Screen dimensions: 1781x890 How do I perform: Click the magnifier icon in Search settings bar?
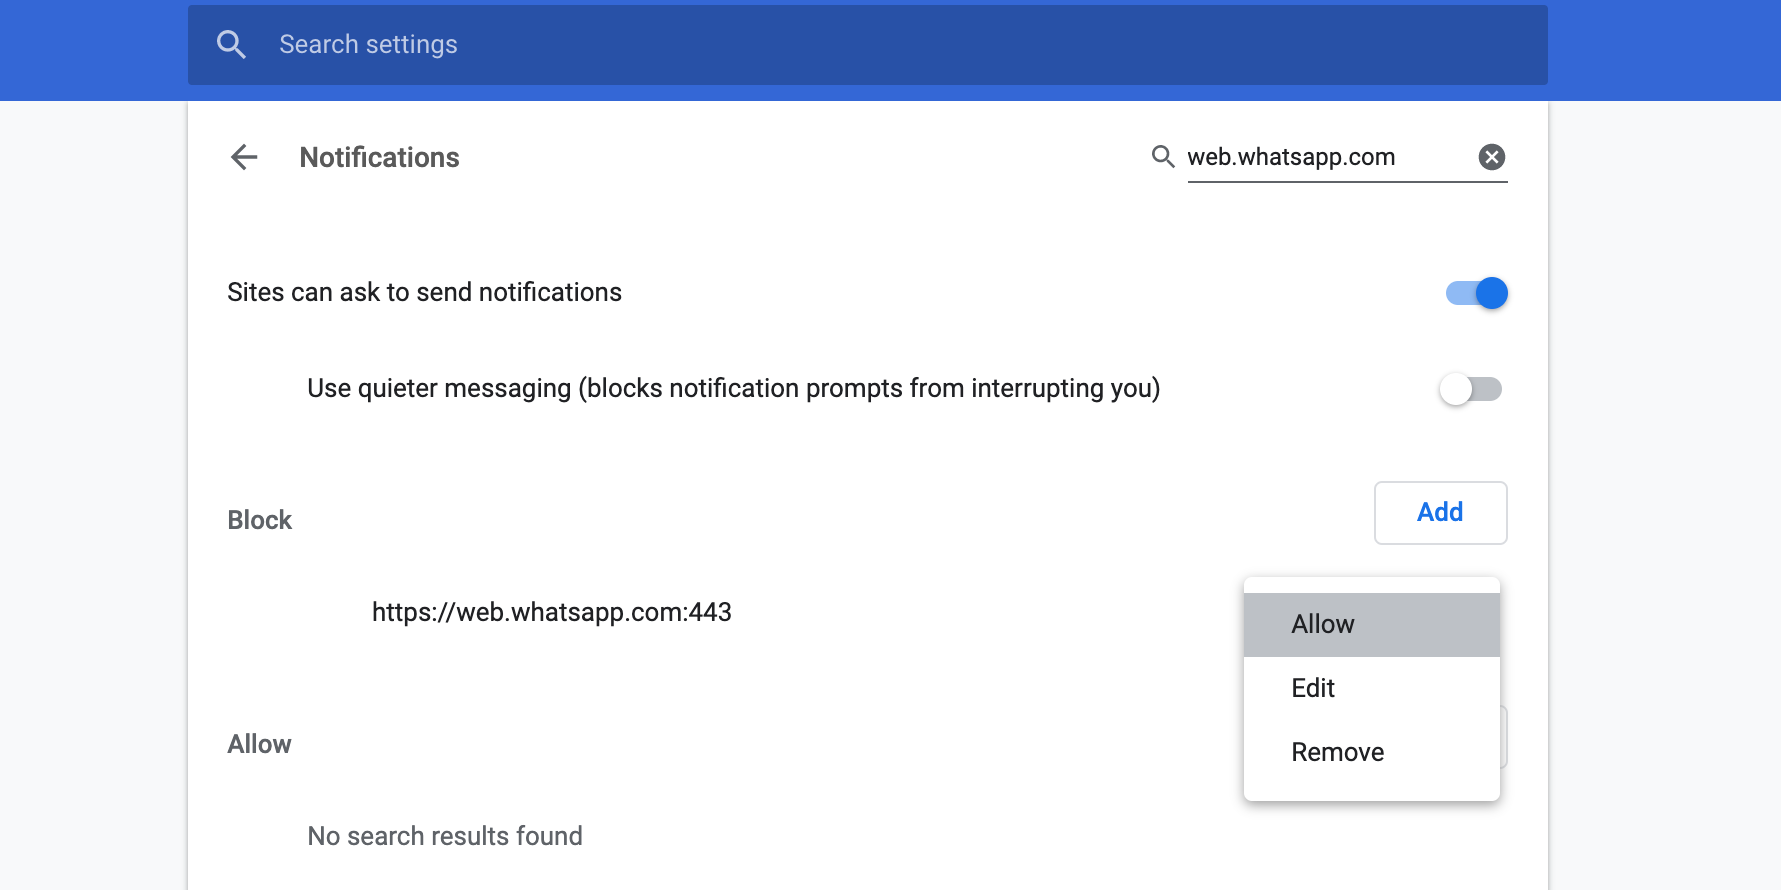click(x=231, y=44)
